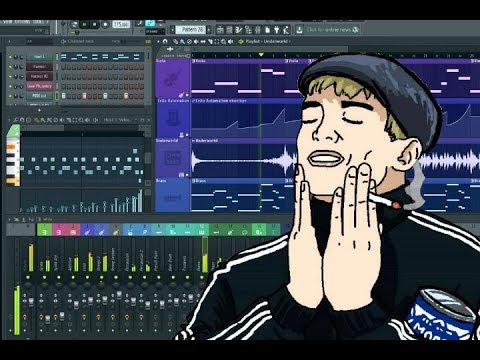The height and width of the screenshot is (360, 480).
Task: Open the Mixer Wide layout dropdown
Action: (x=48, y=219)
